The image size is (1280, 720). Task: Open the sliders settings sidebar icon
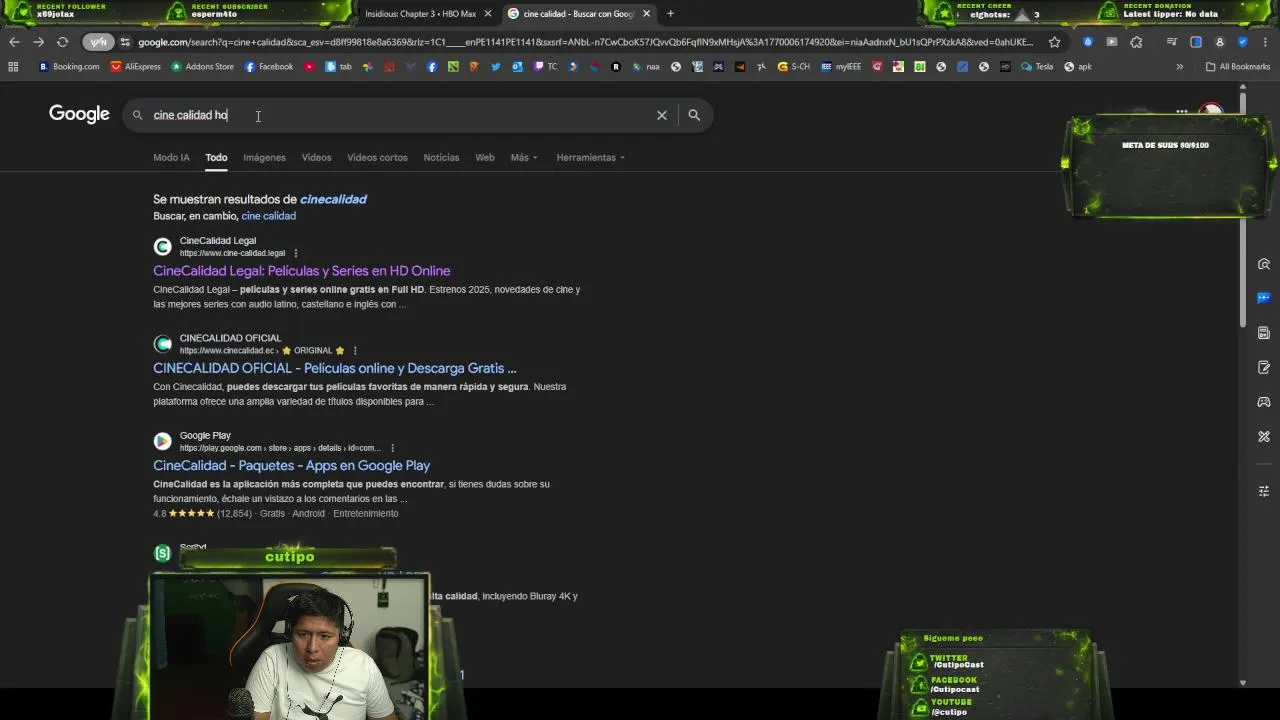[1264, 491]
